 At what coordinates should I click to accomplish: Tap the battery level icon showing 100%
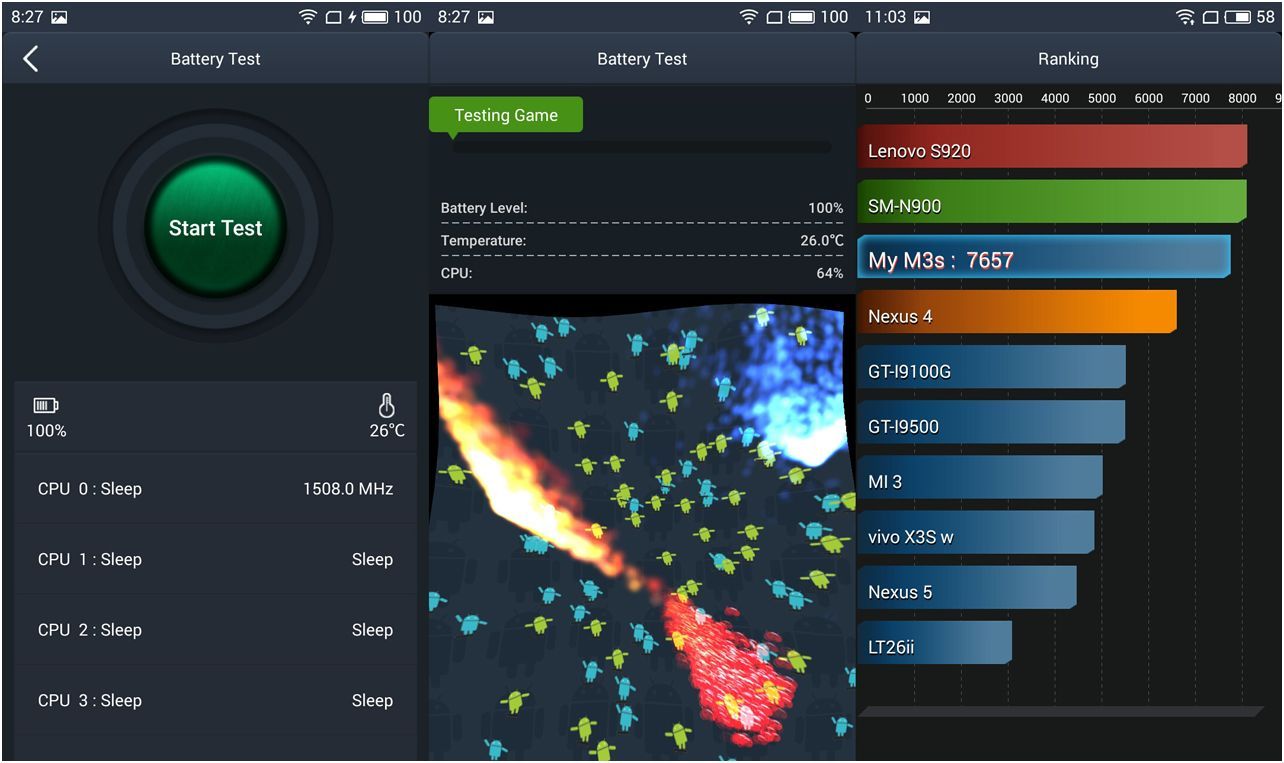tap(46, 406)
